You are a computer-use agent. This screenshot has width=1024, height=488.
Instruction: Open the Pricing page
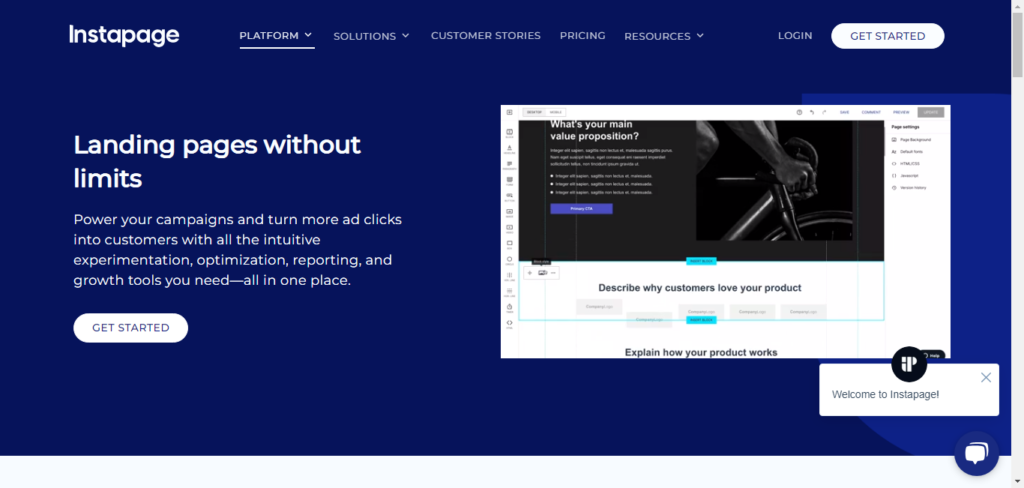583,35
